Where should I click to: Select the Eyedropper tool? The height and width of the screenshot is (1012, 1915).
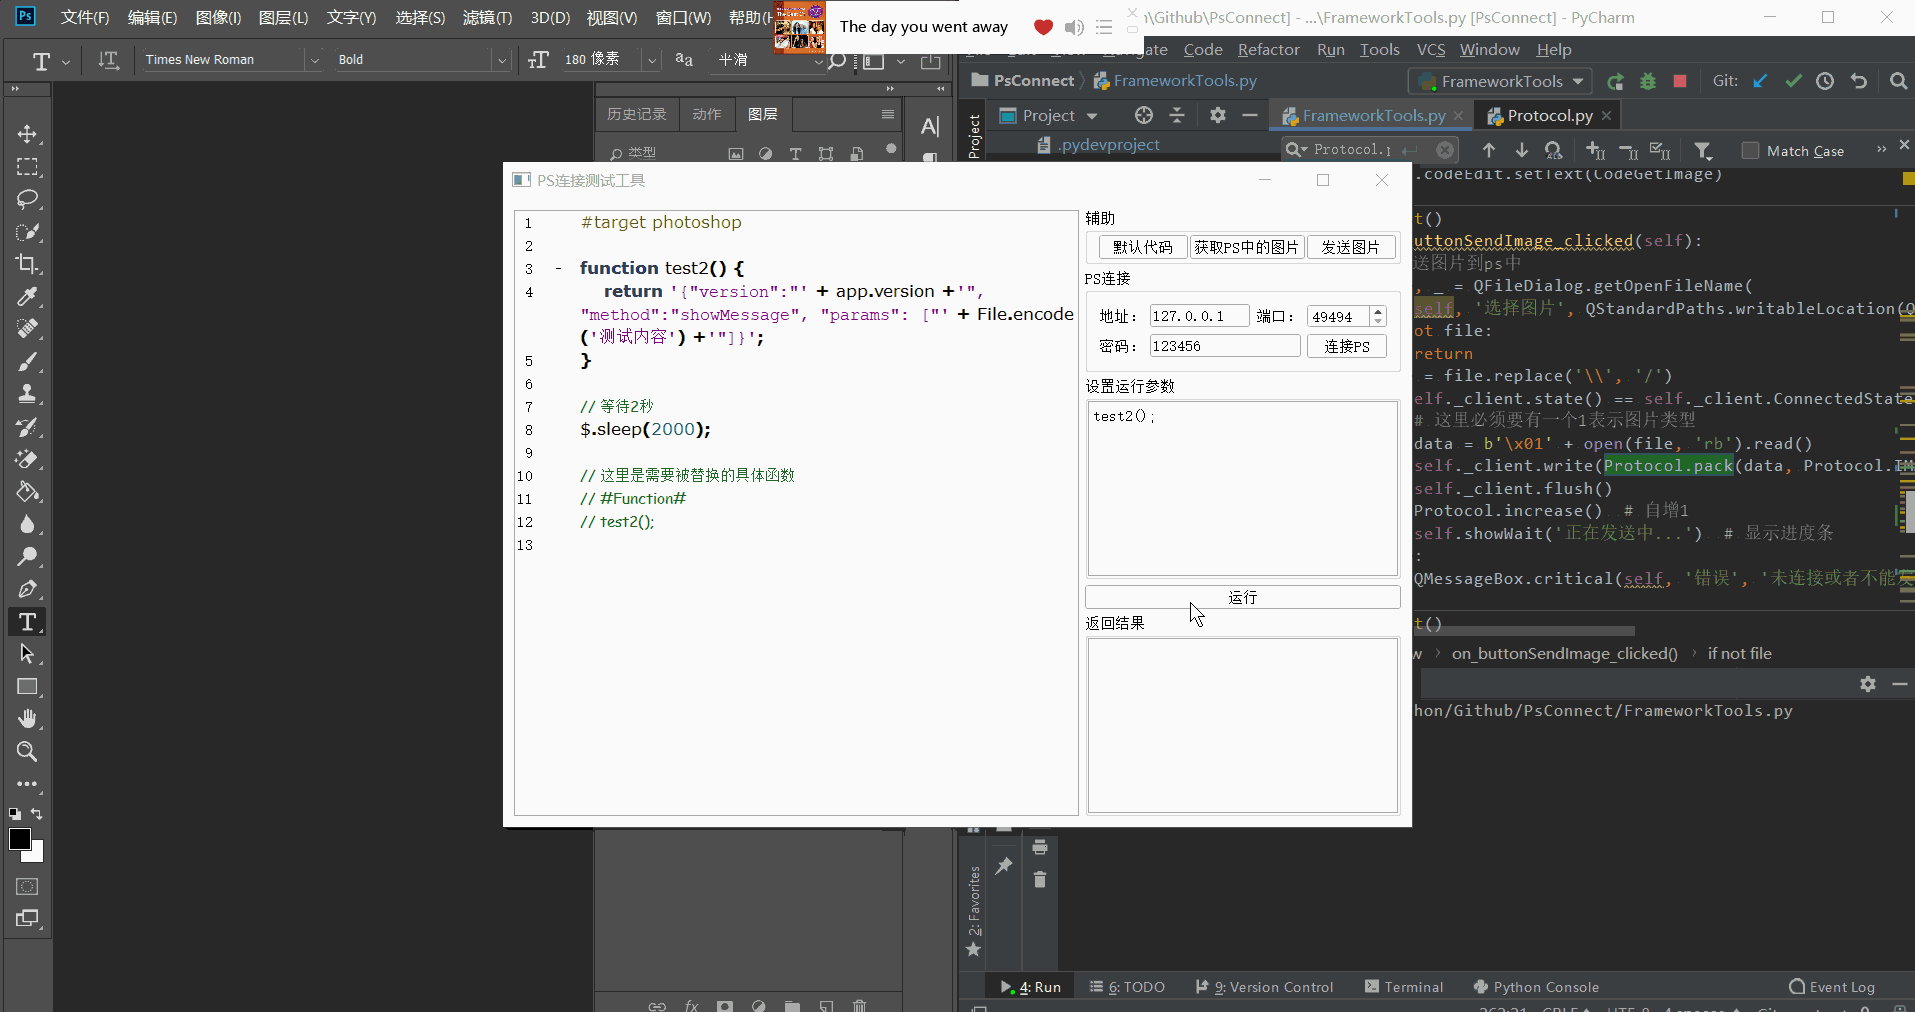(x=27, y=297)
